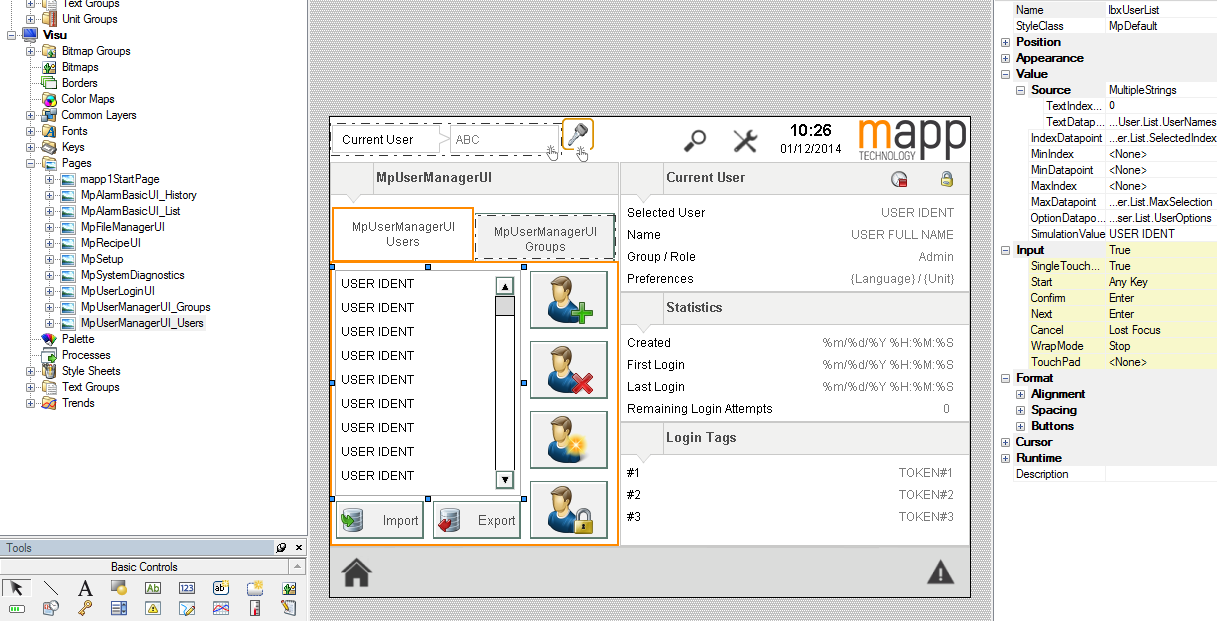Select the MpSystemDiagnostics page
Screen dimensions: 1218x621
[133, 275]
